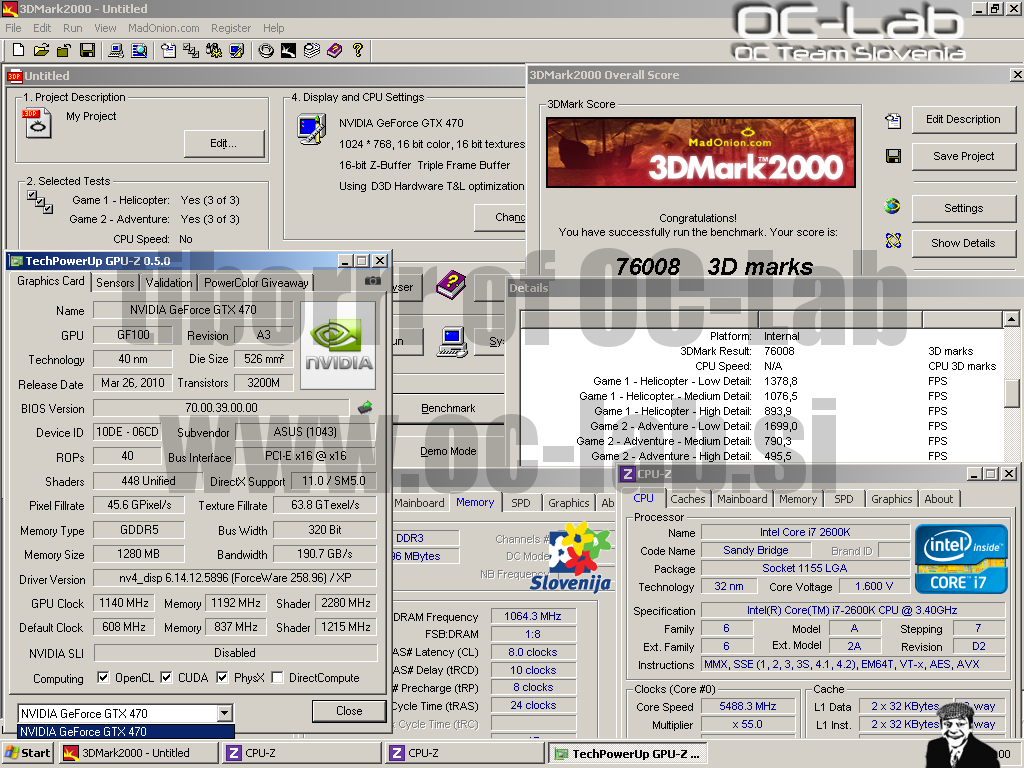Open the Help menu
Image resolution: width=1024 pixels, height=768 pixels.
point(274,28)
